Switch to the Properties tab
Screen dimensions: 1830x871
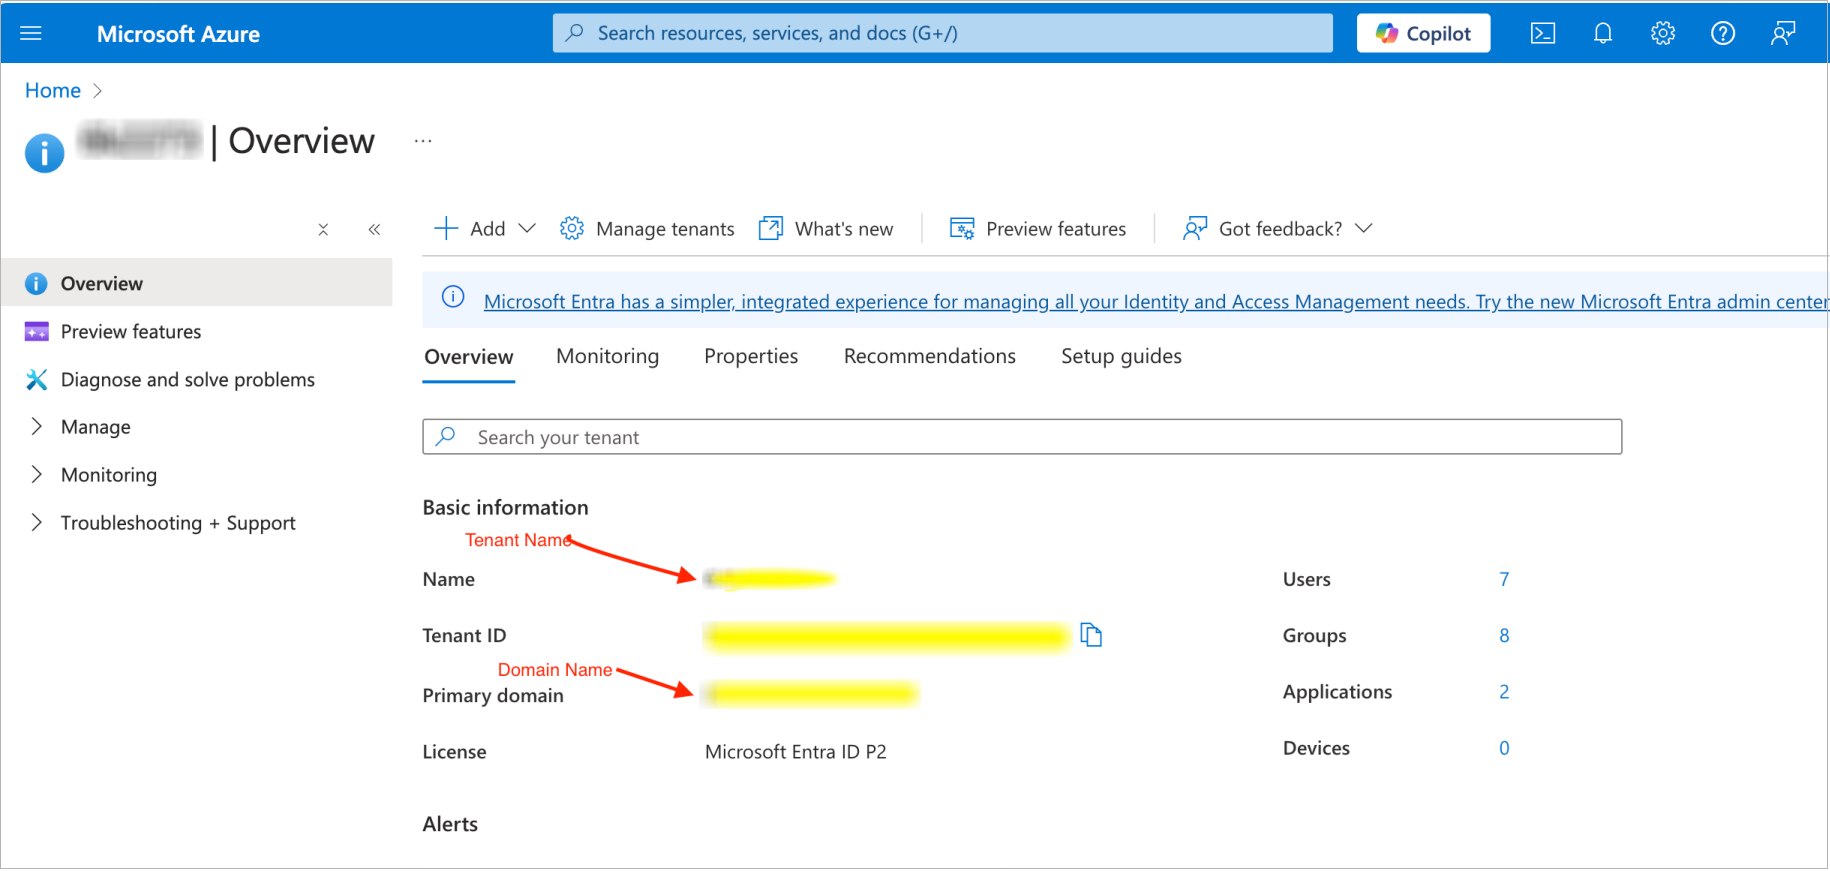point(751,356)
